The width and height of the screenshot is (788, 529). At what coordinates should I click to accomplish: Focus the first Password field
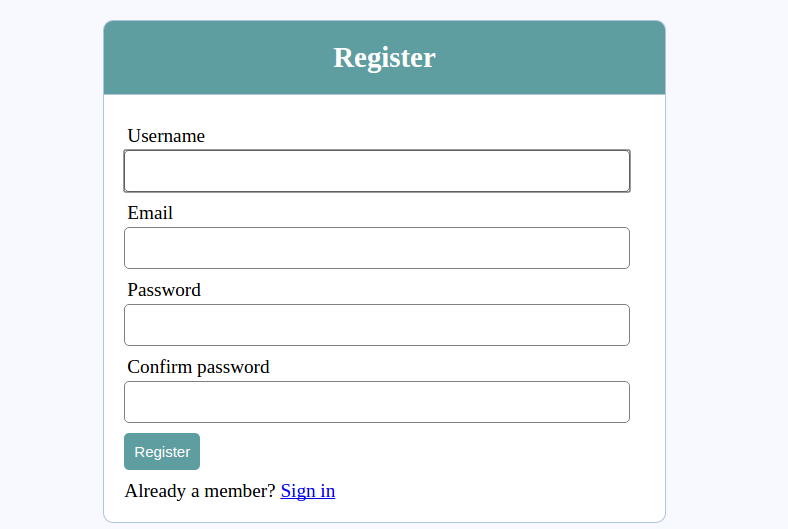(376, 325)
